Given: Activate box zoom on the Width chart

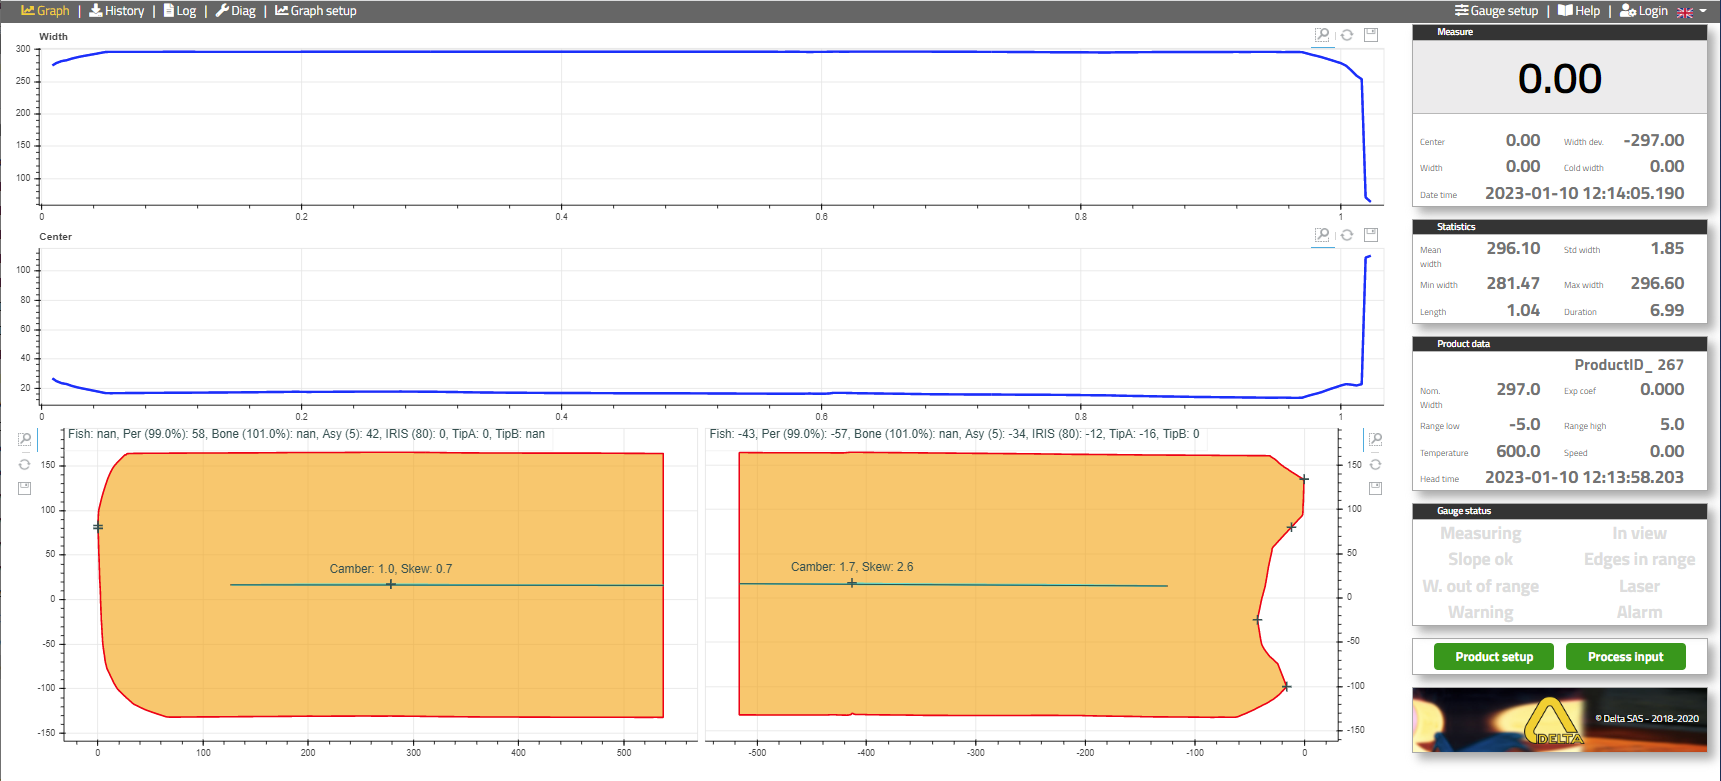Looking at the screenshot, I should (x=1322, y=35).
